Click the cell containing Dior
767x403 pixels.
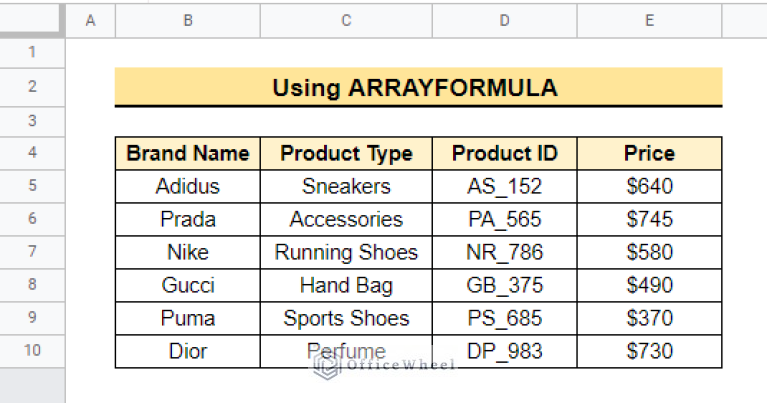point(188,351)
